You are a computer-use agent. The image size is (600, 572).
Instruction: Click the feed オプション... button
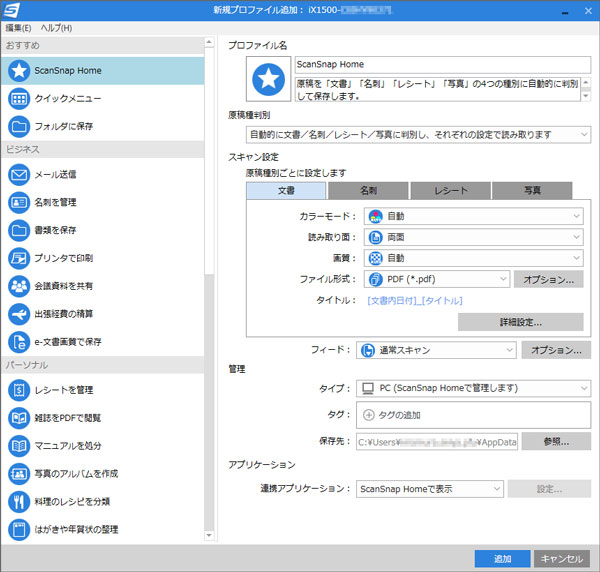click(x=556, y=350)
